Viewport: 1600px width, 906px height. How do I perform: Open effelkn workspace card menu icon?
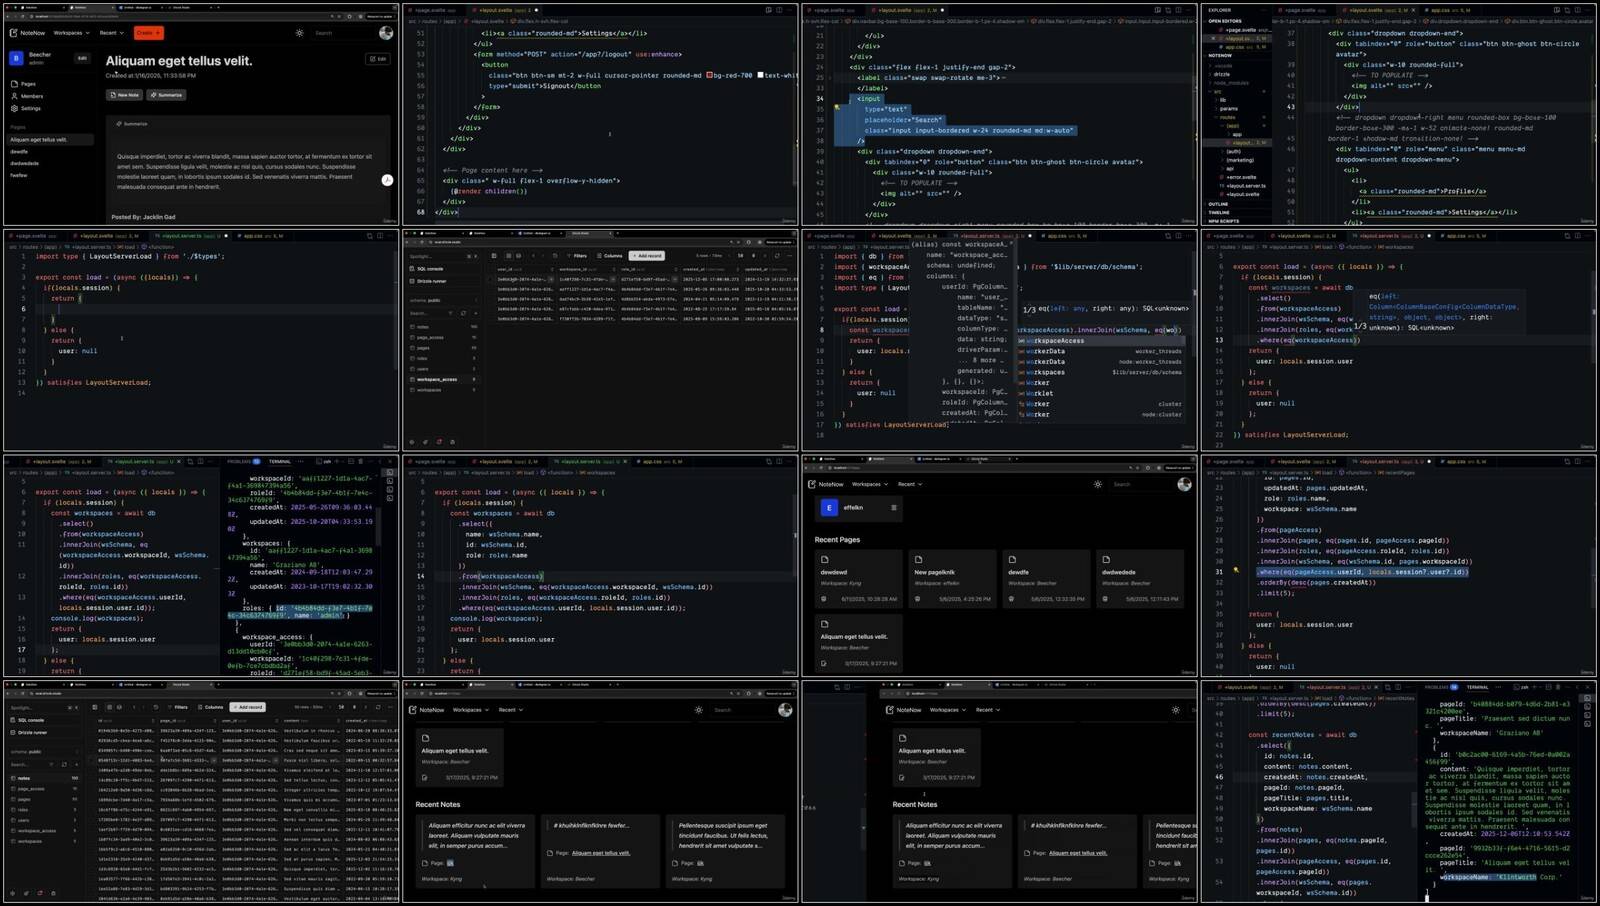894,508
